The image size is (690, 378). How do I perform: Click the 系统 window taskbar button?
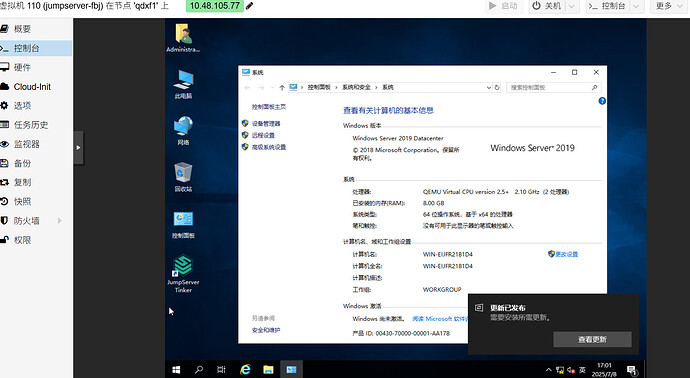click(x=291, y=370)
